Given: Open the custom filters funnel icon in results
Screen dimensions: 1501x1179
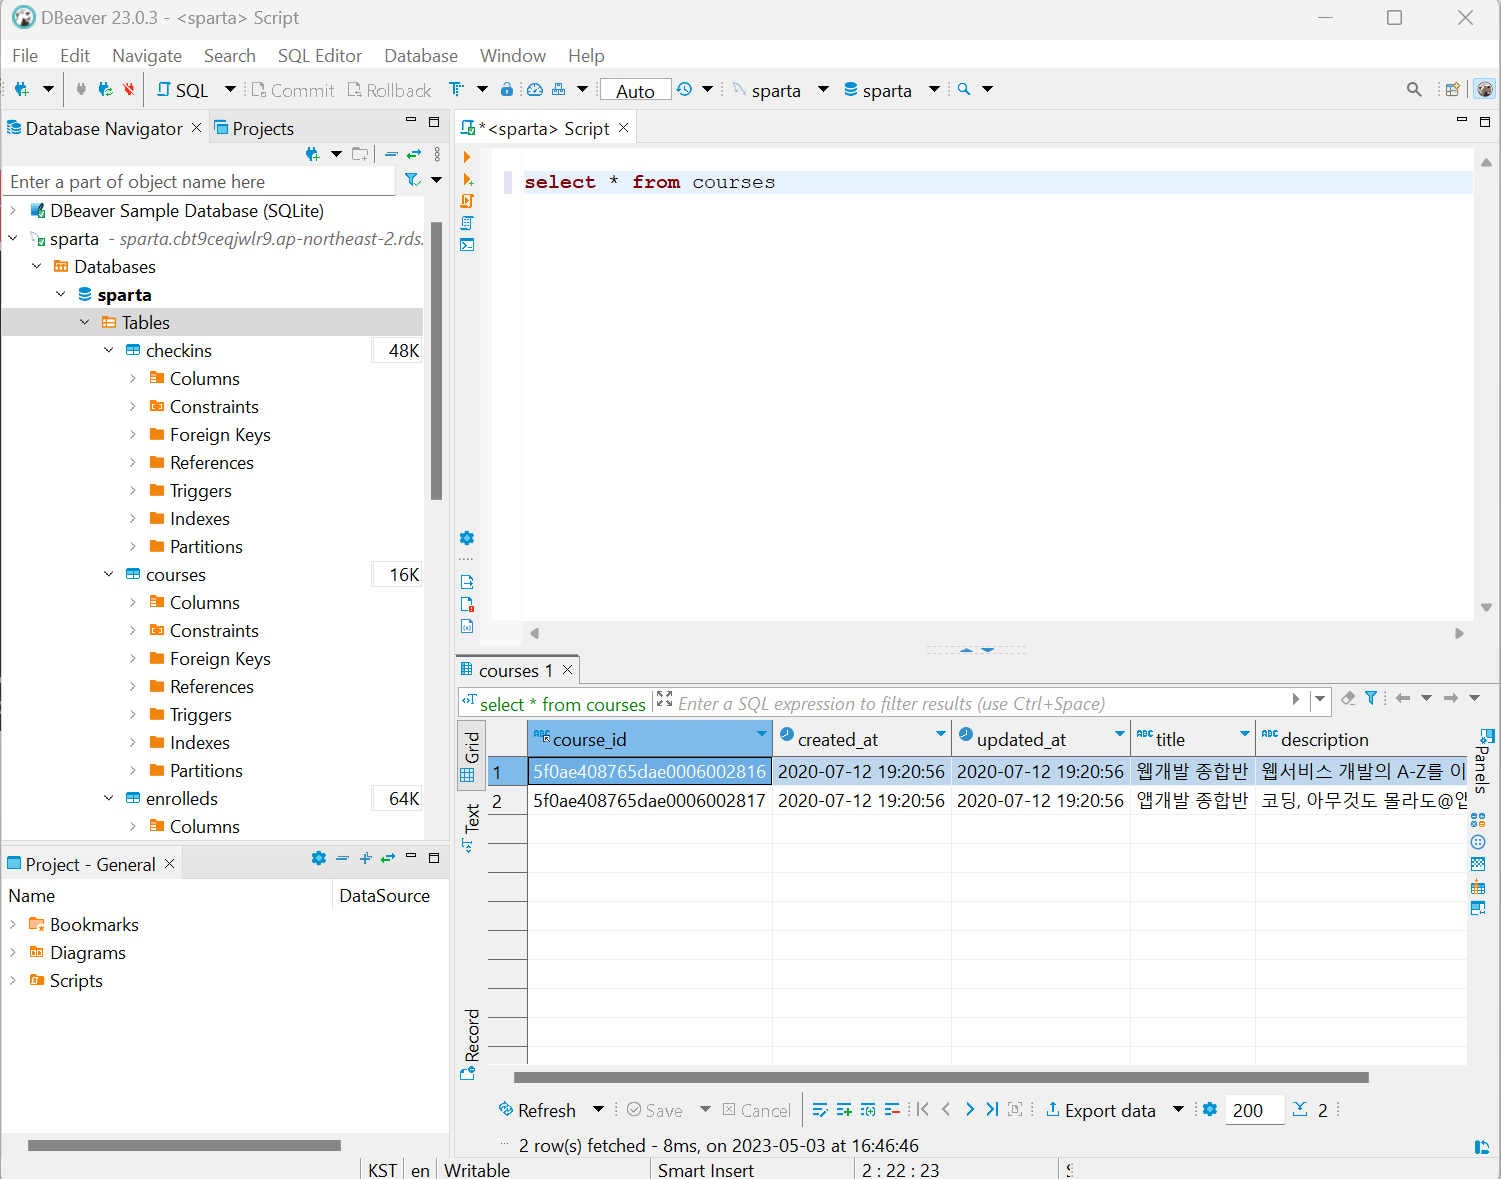Looking at the screenshot, I should click(x=1371, y=698).
